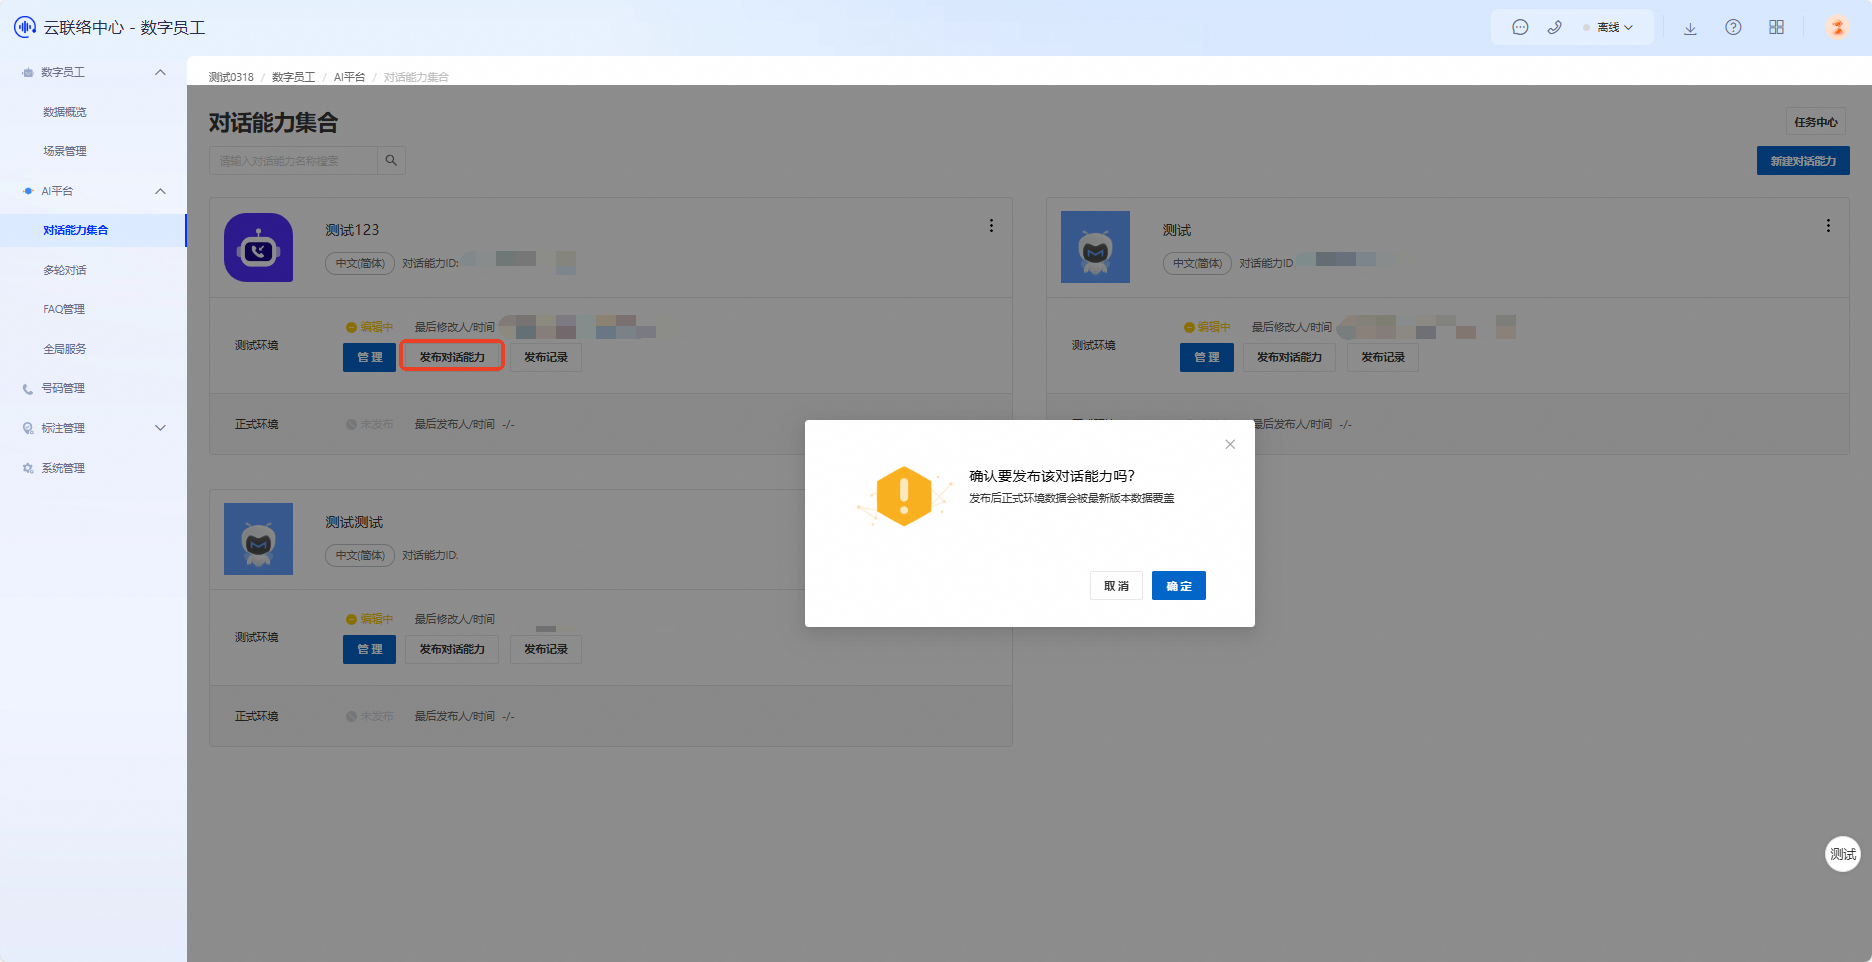Open 发布记录 on the 测试测试 card
Image resolution: width=1872 pixels, height=962 pixels.
click(546, 649)
